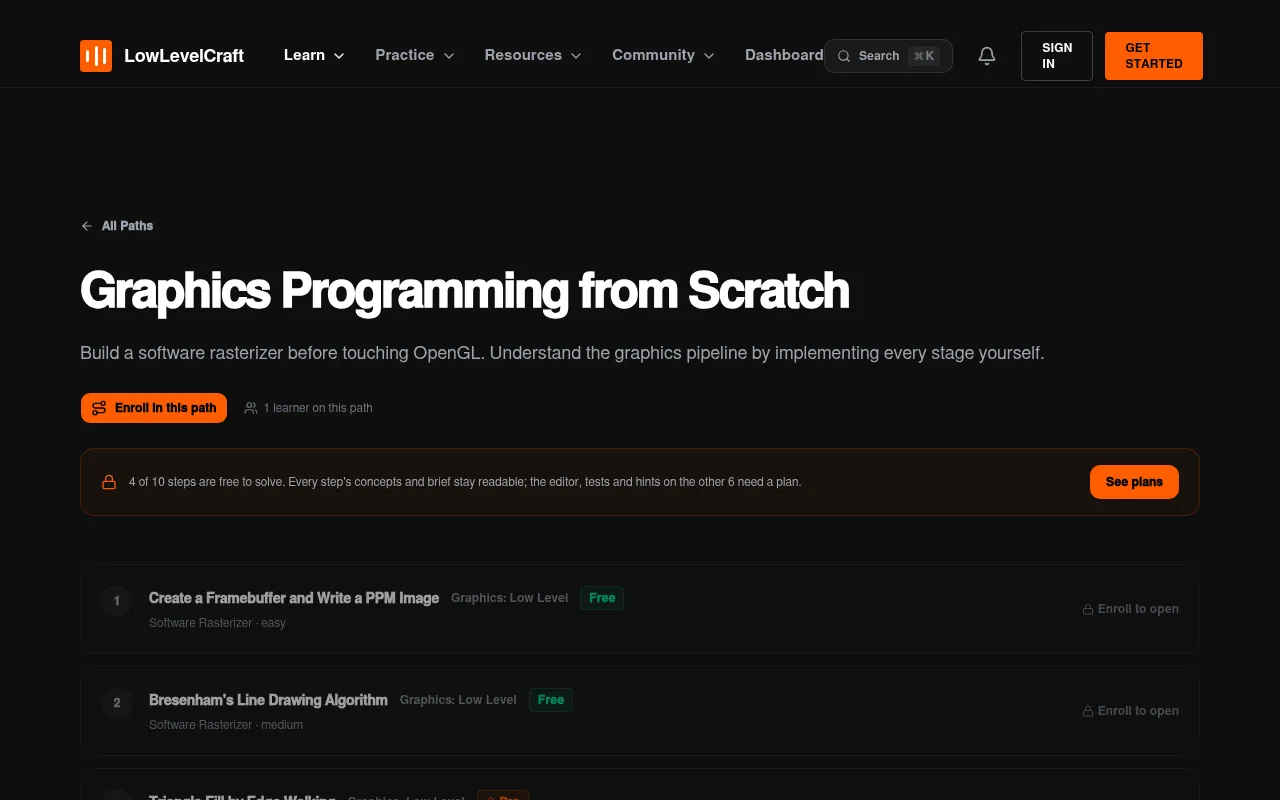Viewport: 1280px width, 800px height.
Task: Click the search magnifier icon
Action: click(x=844, y=56)
